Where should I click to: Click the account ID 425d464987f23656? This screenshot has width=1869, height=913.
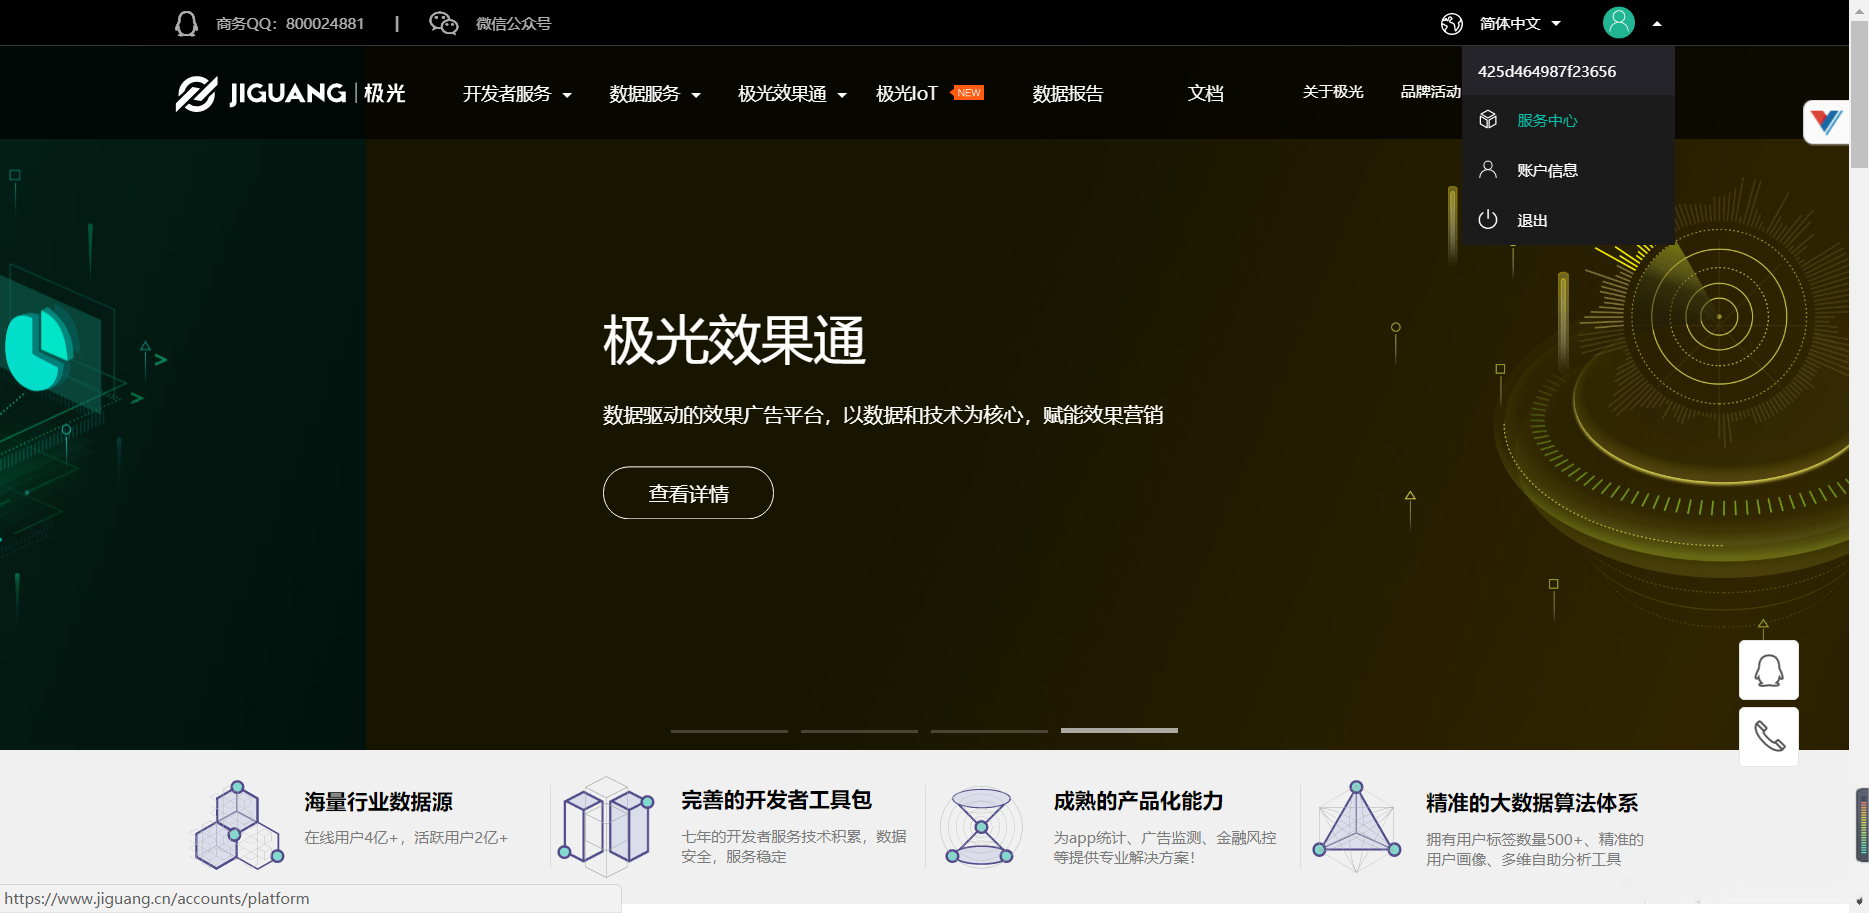tap(1546, 70)
